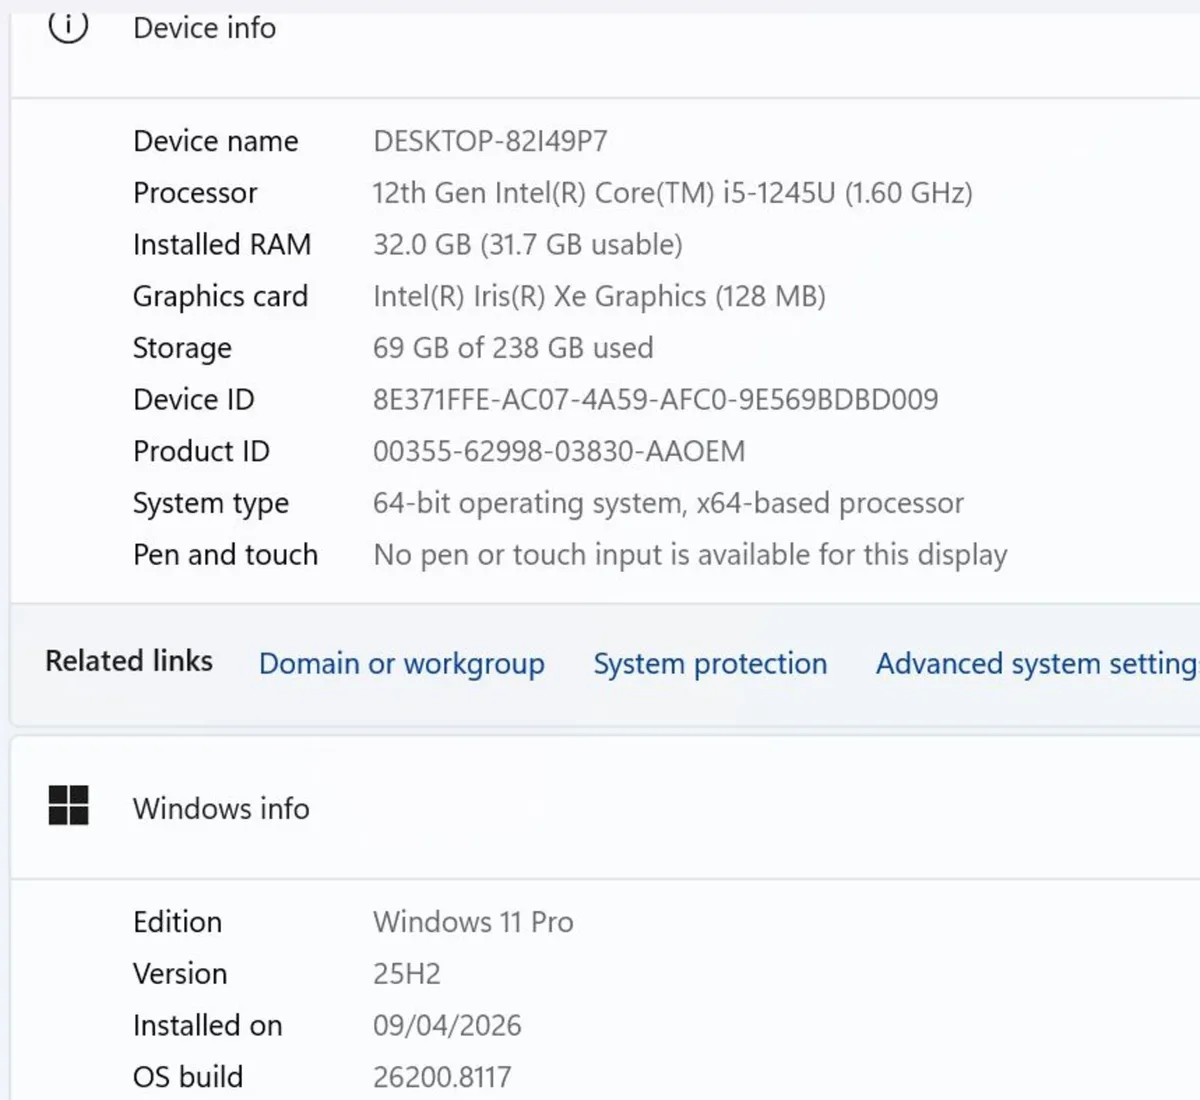
Task: Select the Product ID value
Action: point(558,451)
